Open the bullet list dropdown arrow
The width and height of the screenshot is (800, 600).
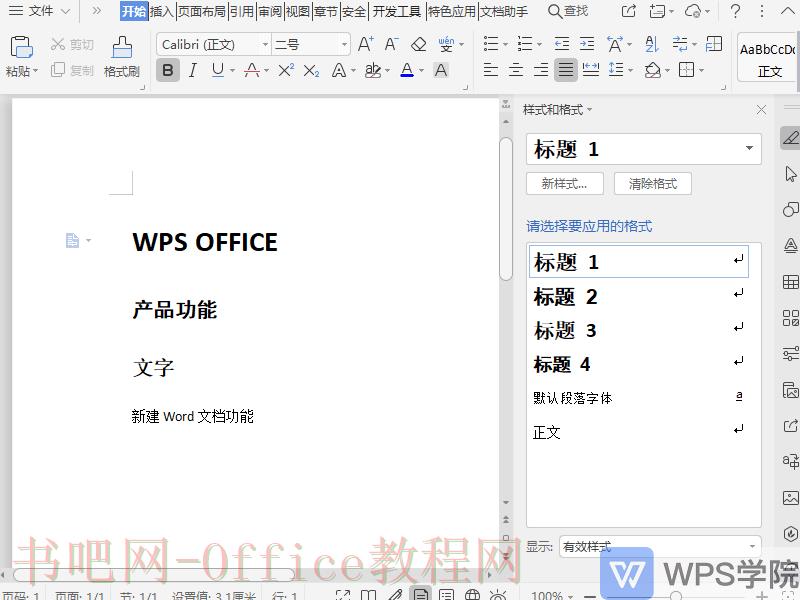pyautogui.click(x=505, y=44)
